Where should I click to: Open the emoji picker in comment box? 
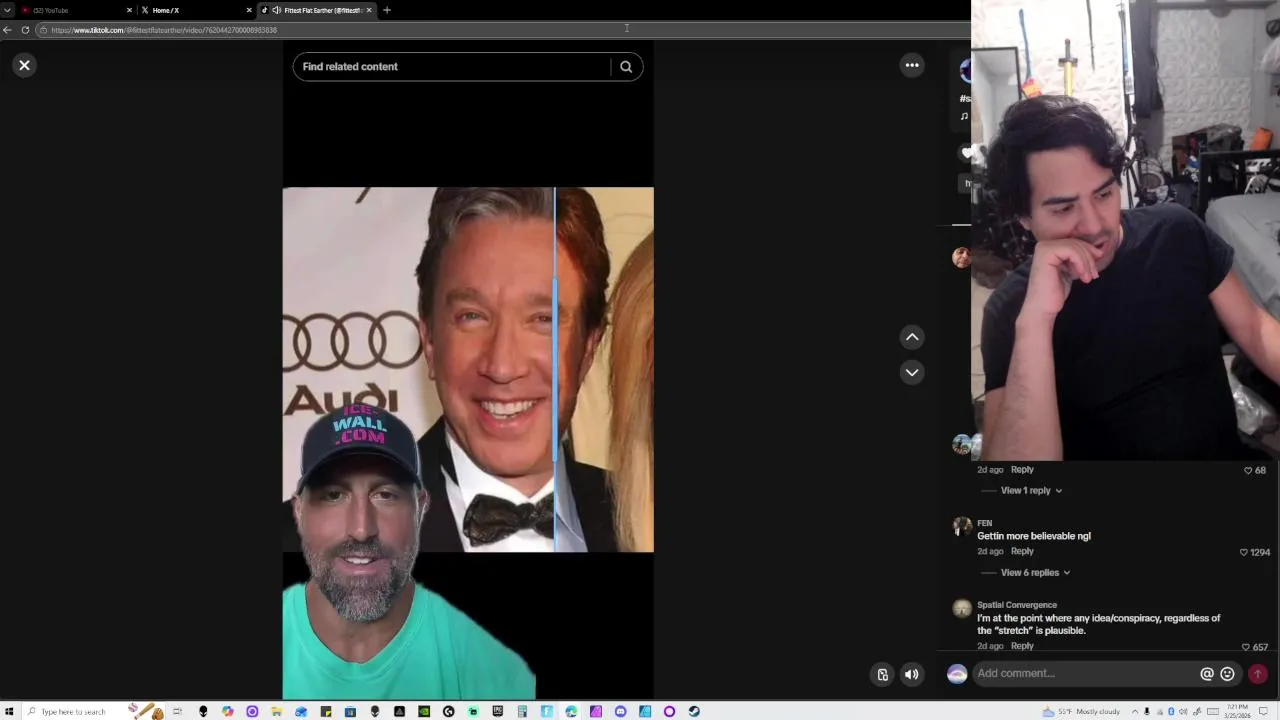1228,674
